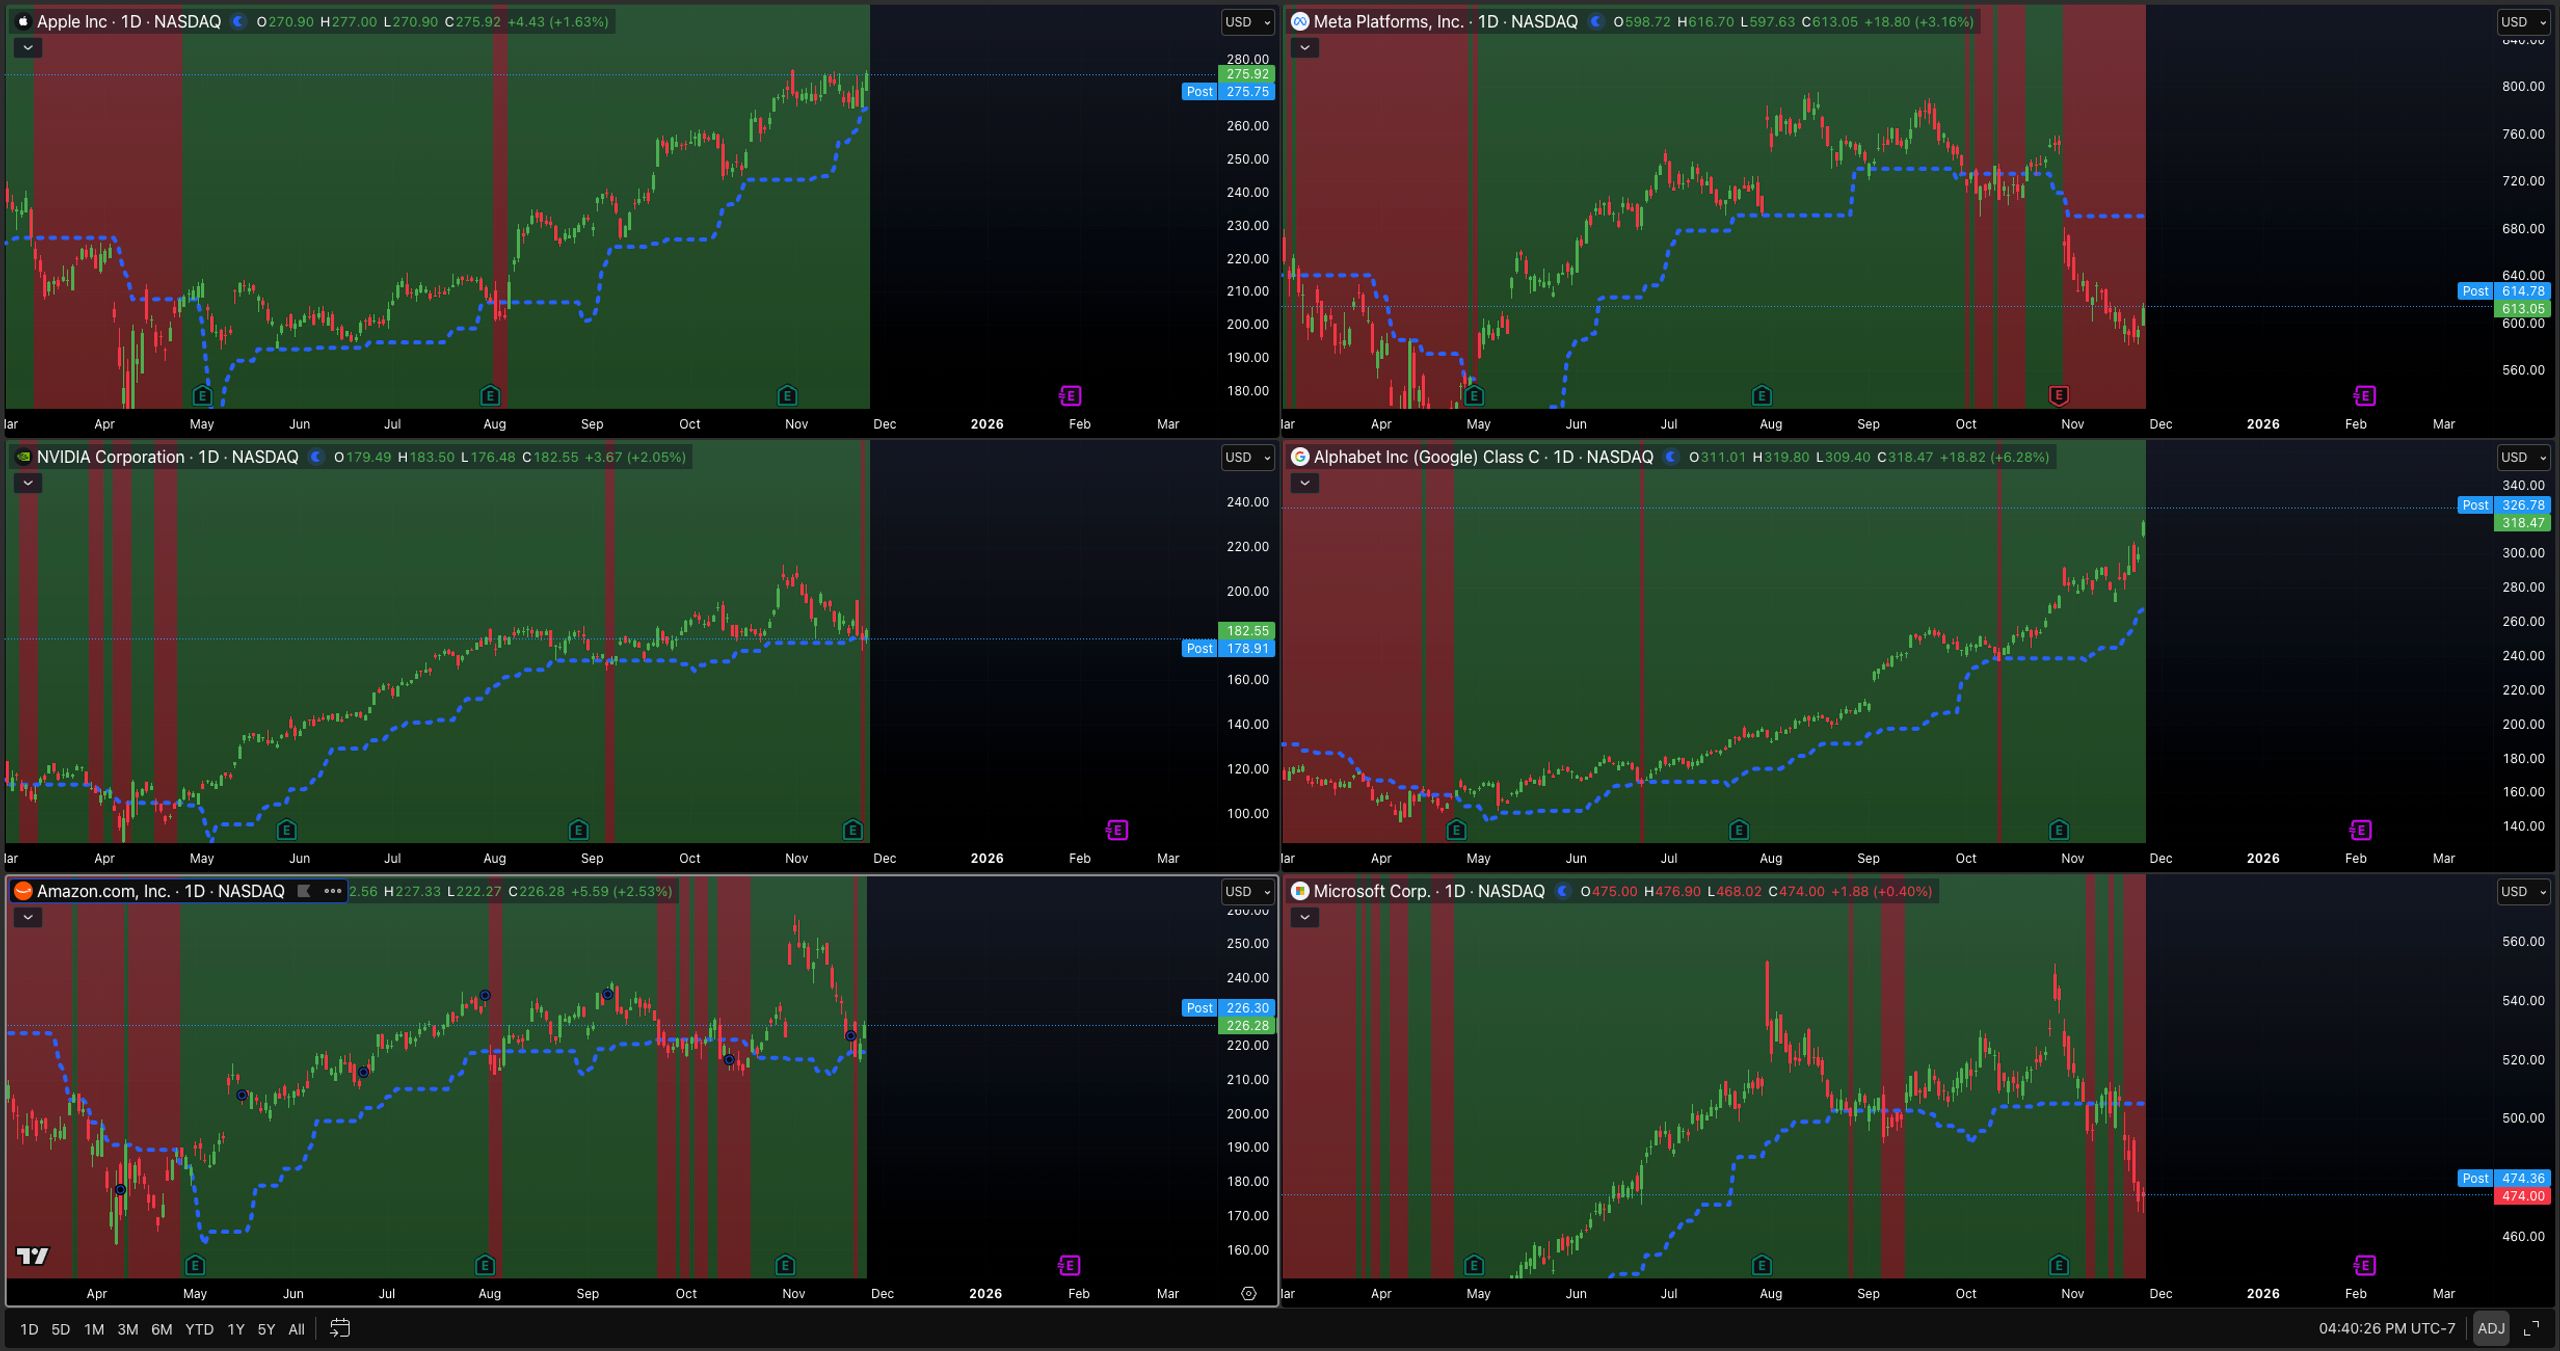
Task: Click the fullscreen icon in the bottom toolbar
Action: click(x=2531, y=1328)
